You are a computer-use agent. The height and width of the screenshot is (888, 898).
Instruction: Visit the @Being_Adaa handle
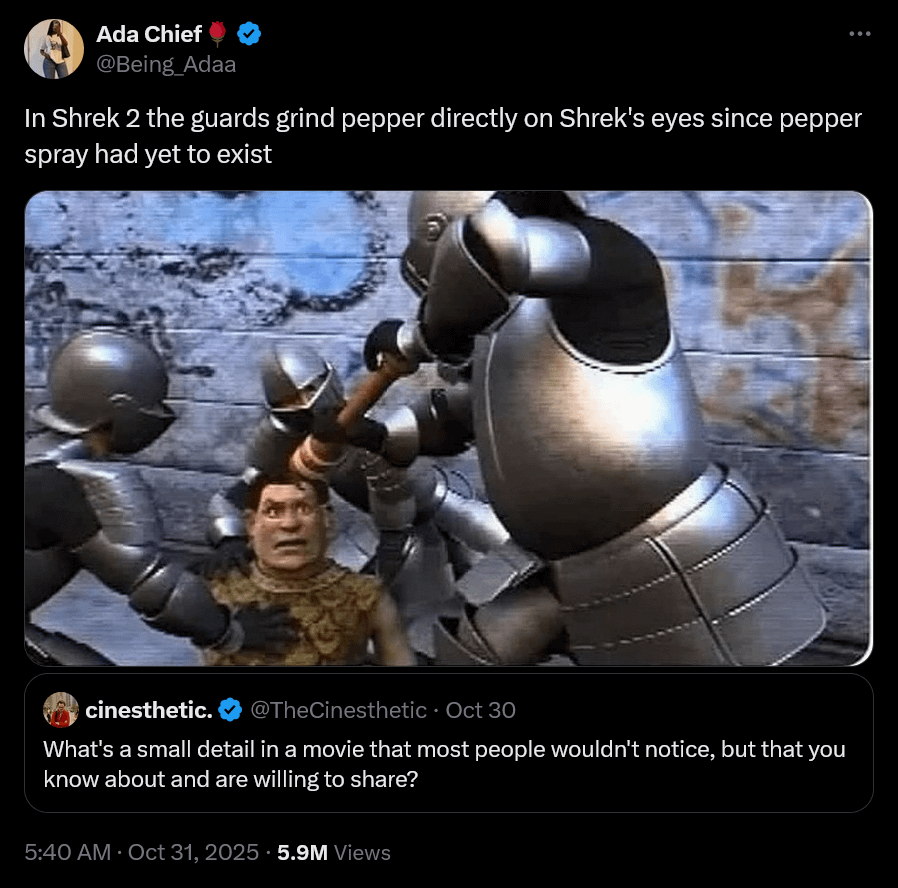166,64
